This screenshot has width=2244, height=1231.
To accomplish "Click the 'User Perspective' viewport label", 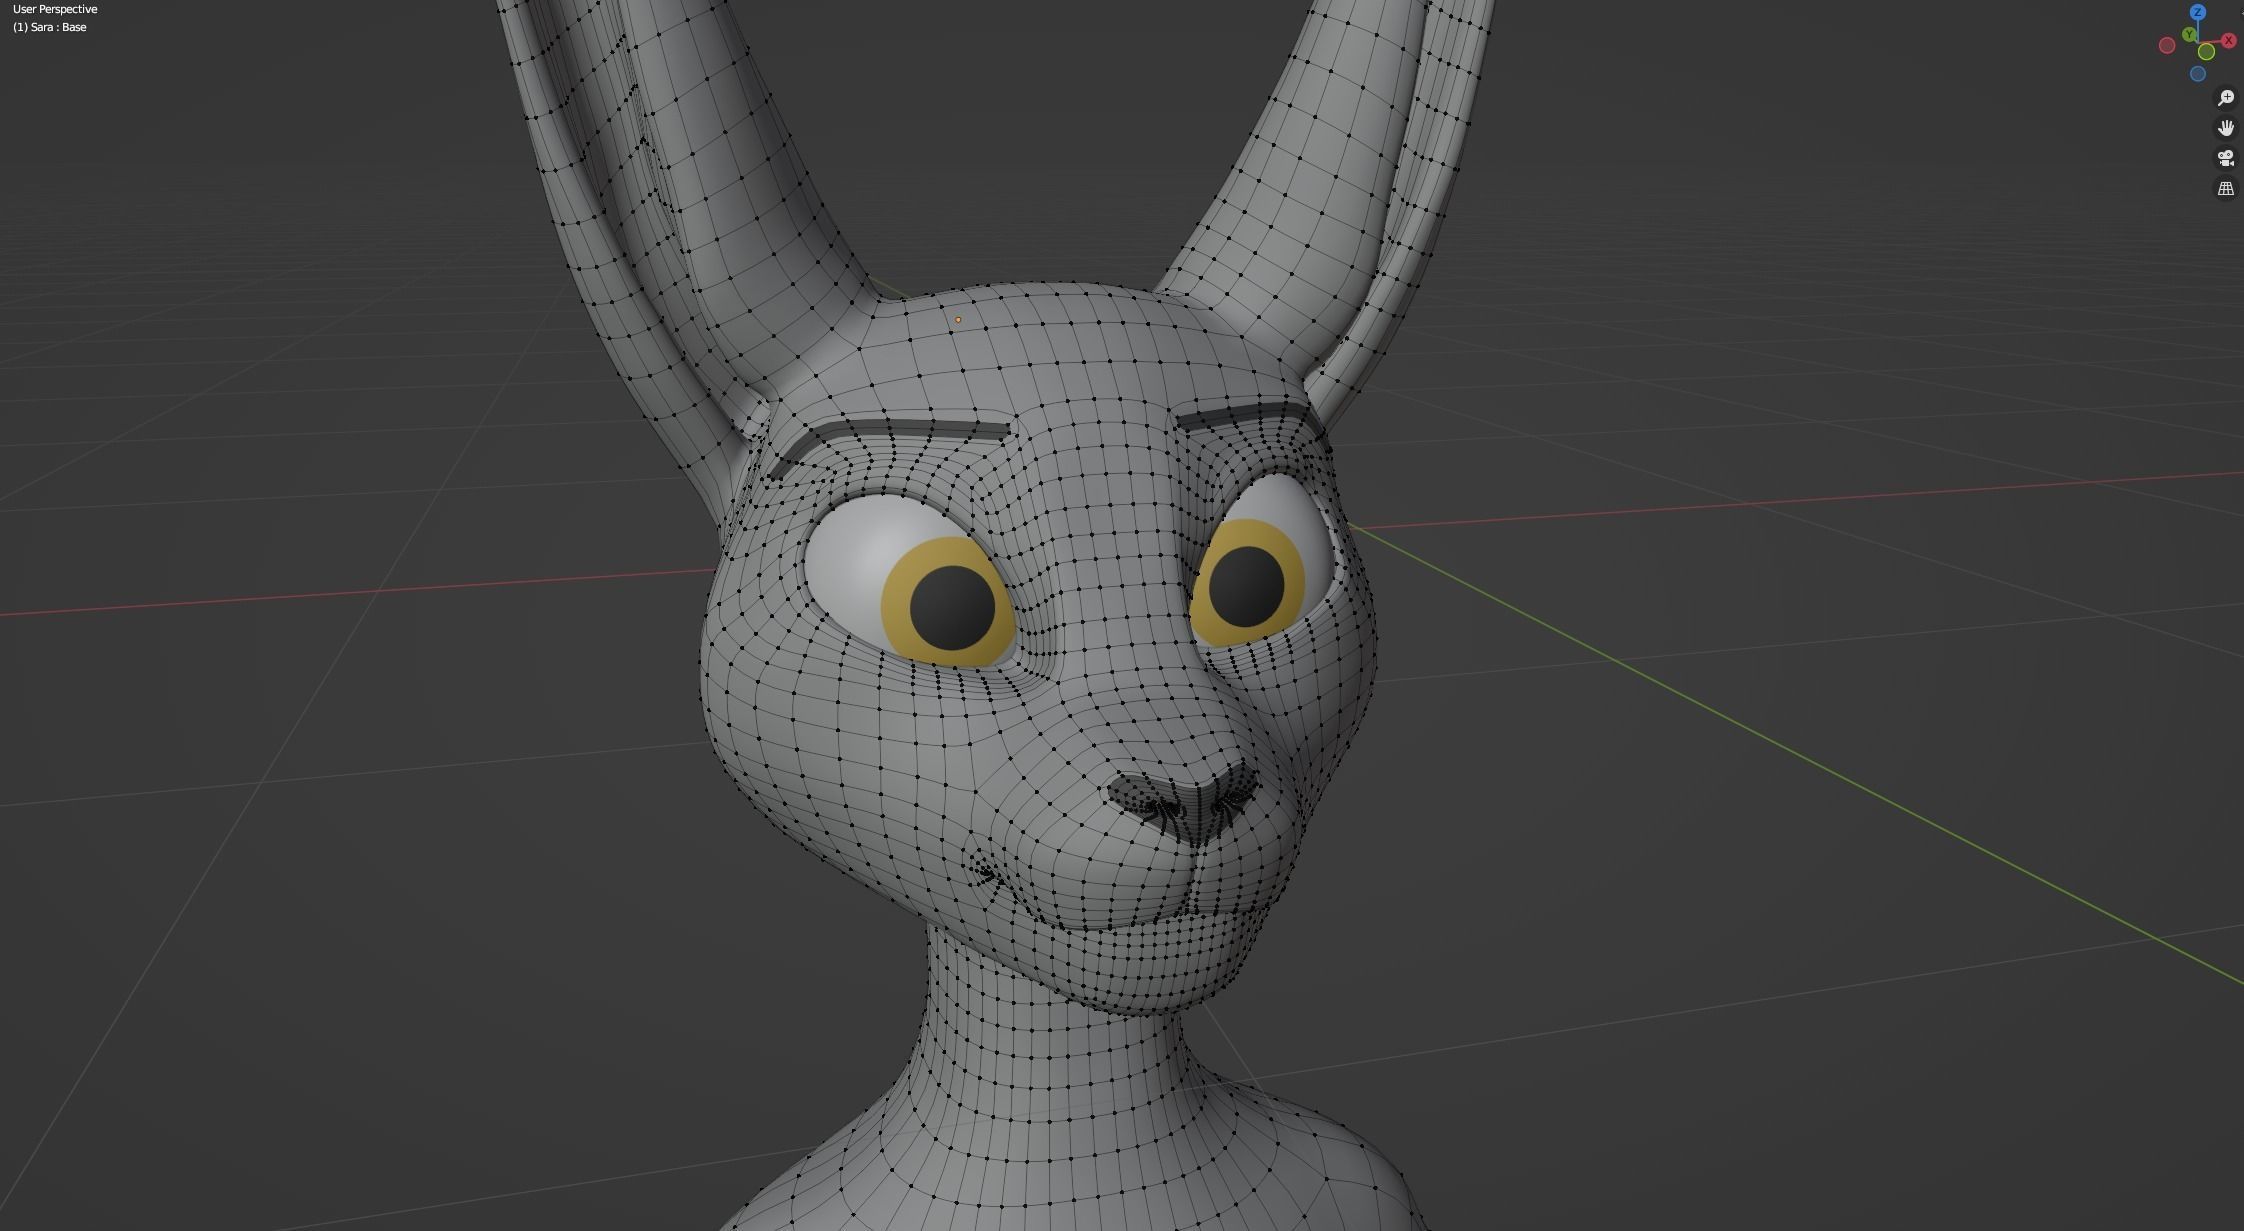I will point(55,9).
